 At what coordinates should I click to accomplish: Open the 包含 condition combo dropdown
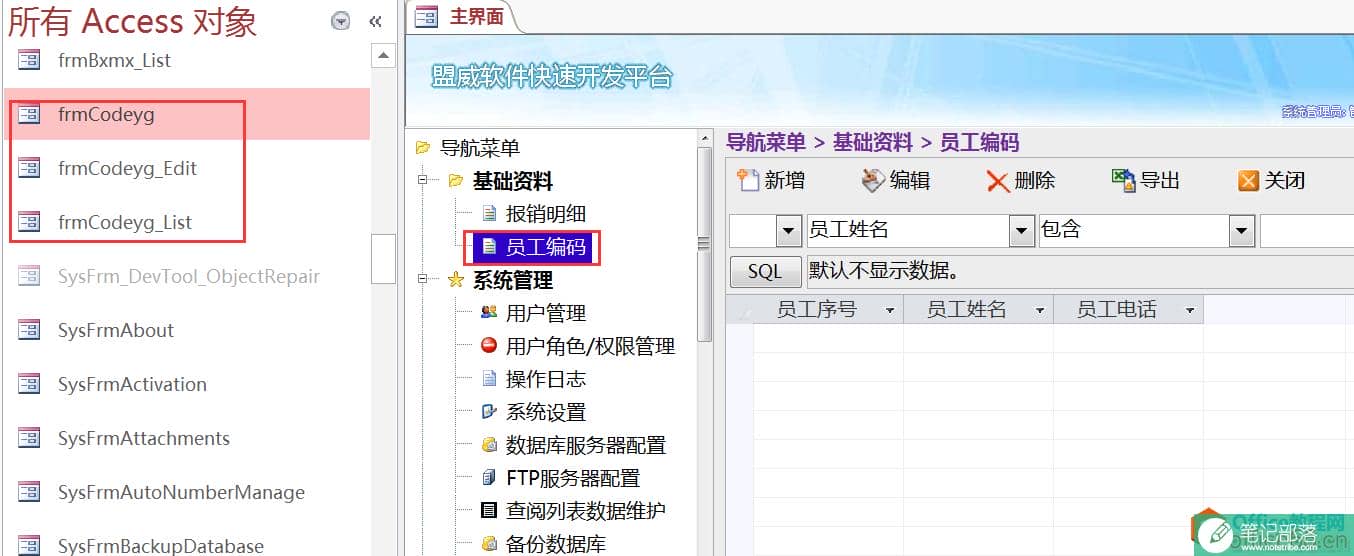pos(1242,230)
